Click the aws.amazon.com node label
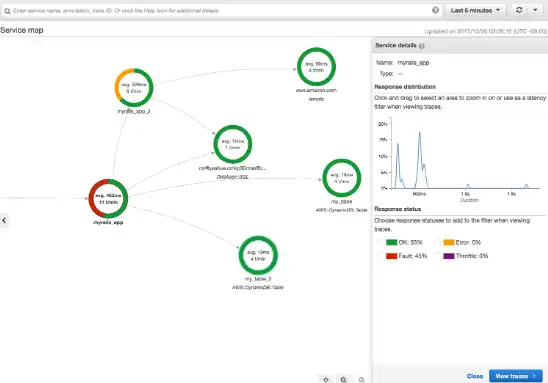 coord(316,90)
